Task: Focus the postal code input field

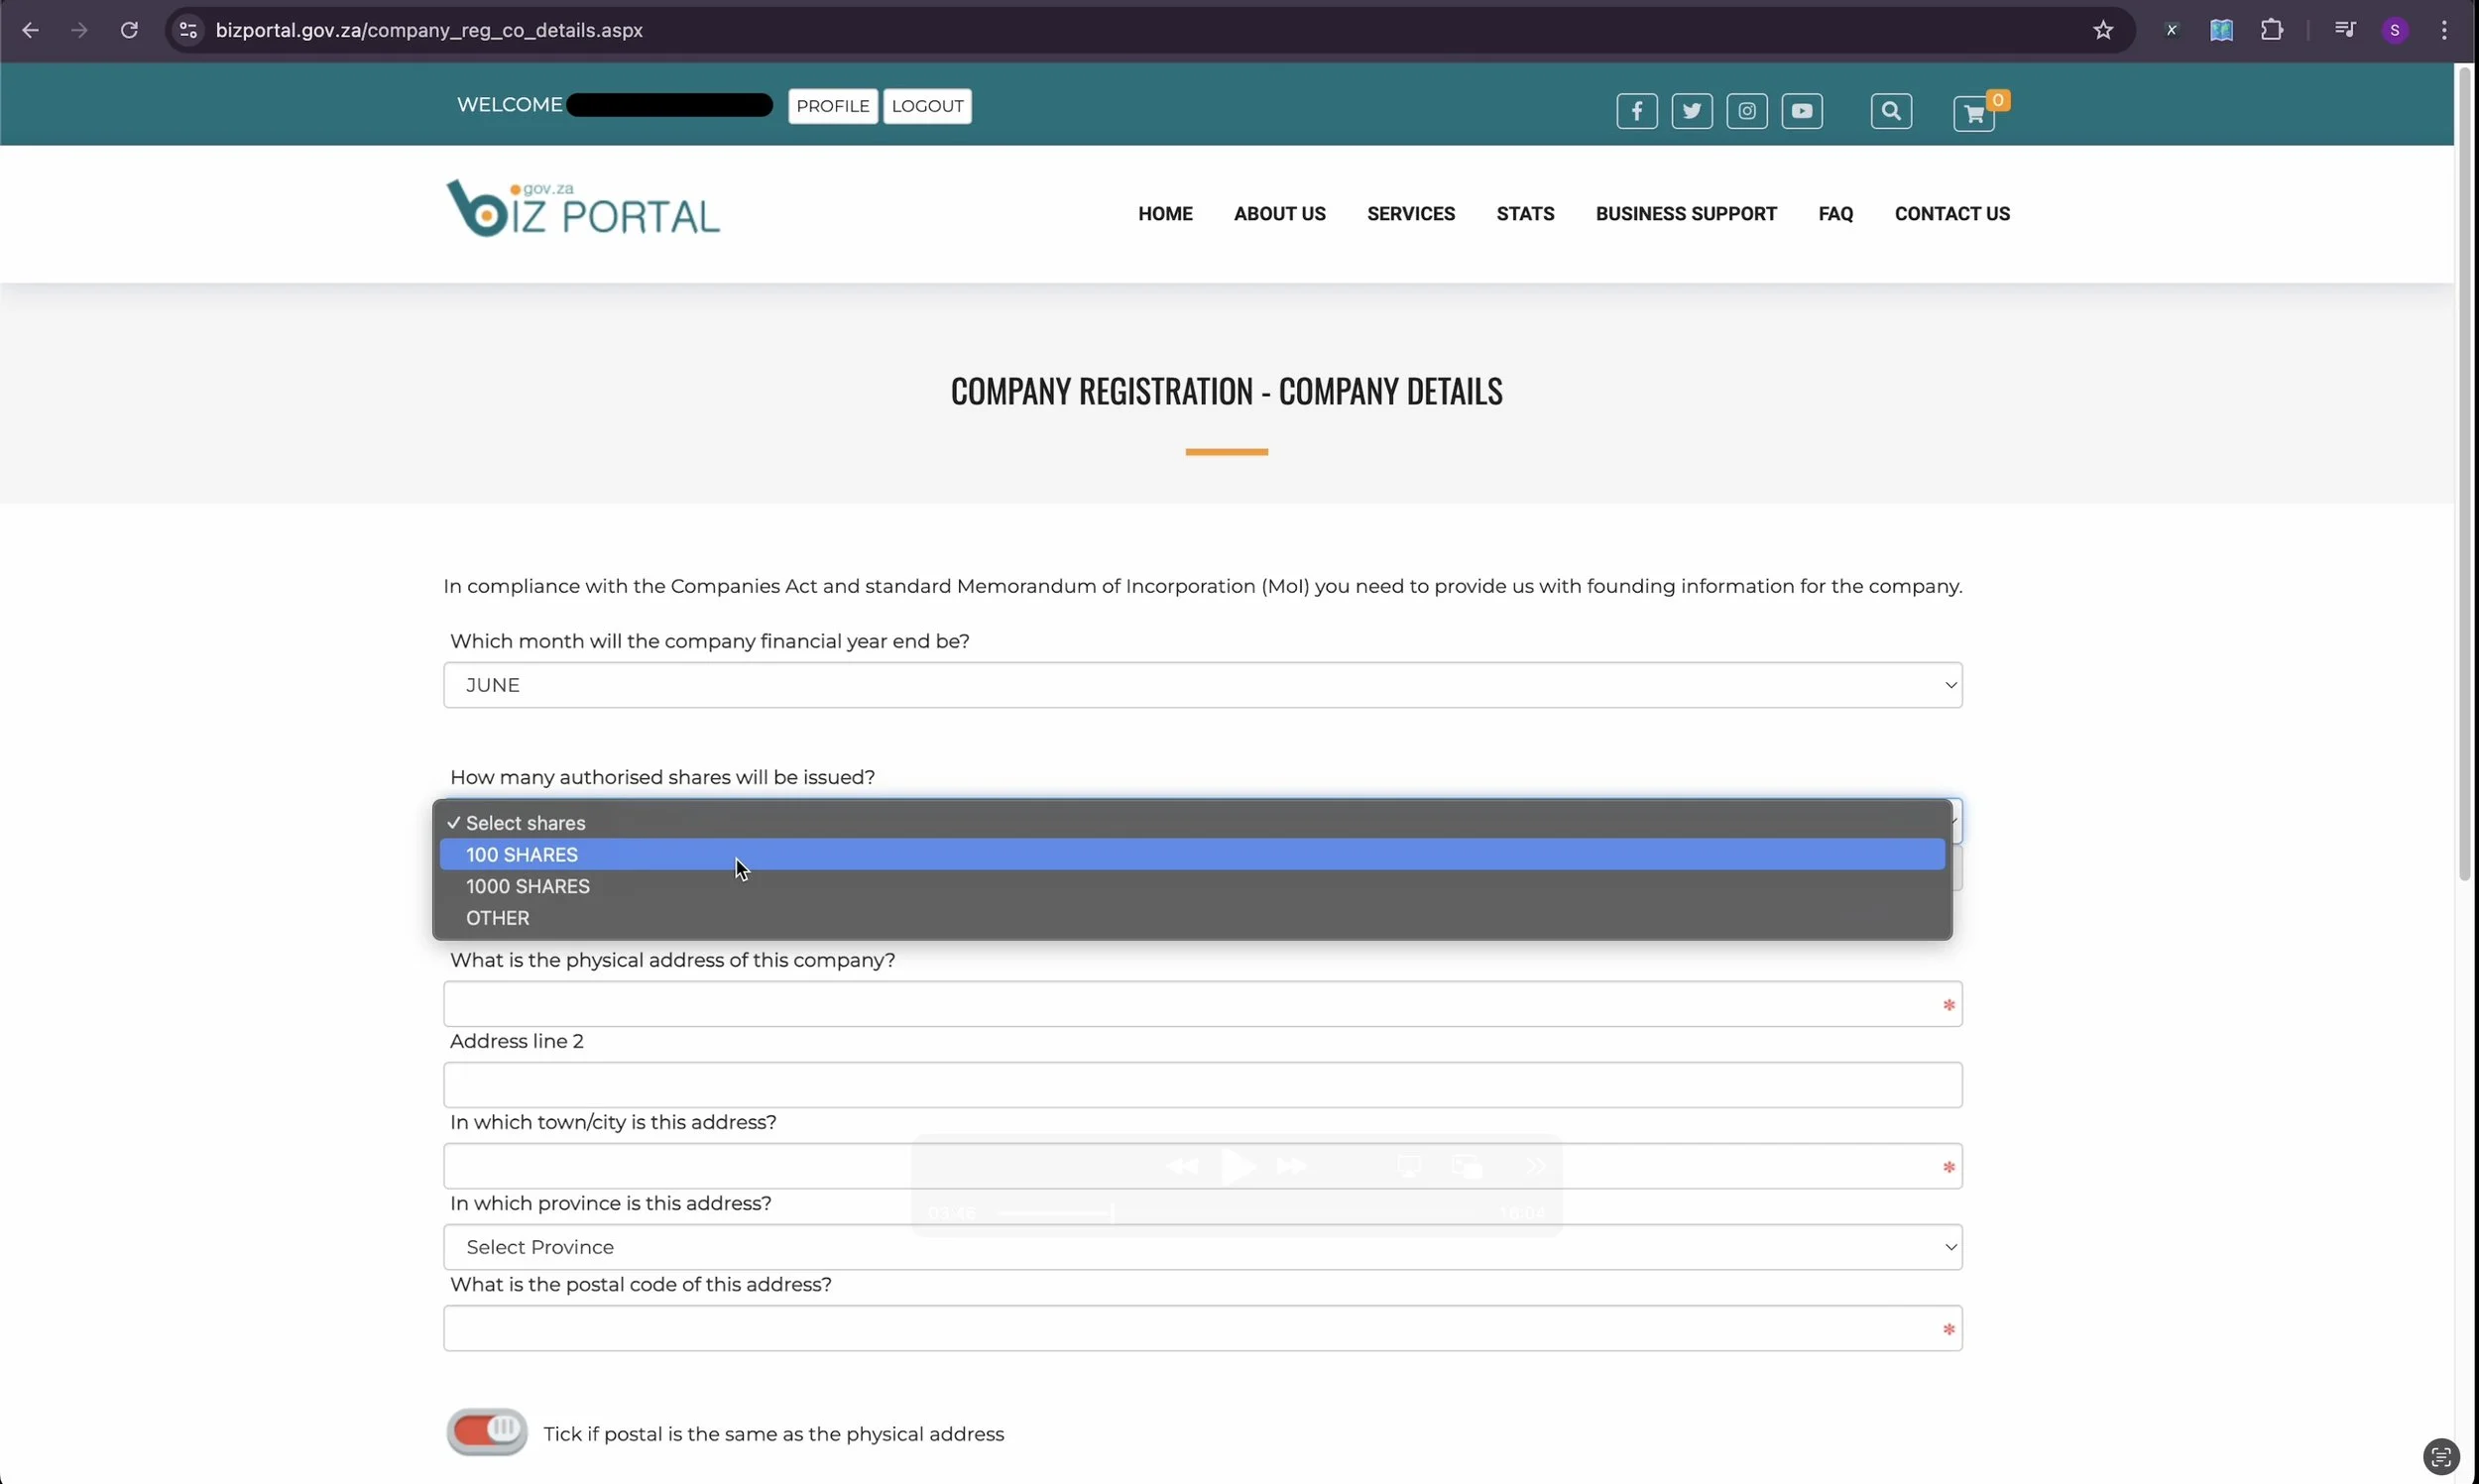Action: click(1190, 1328)
